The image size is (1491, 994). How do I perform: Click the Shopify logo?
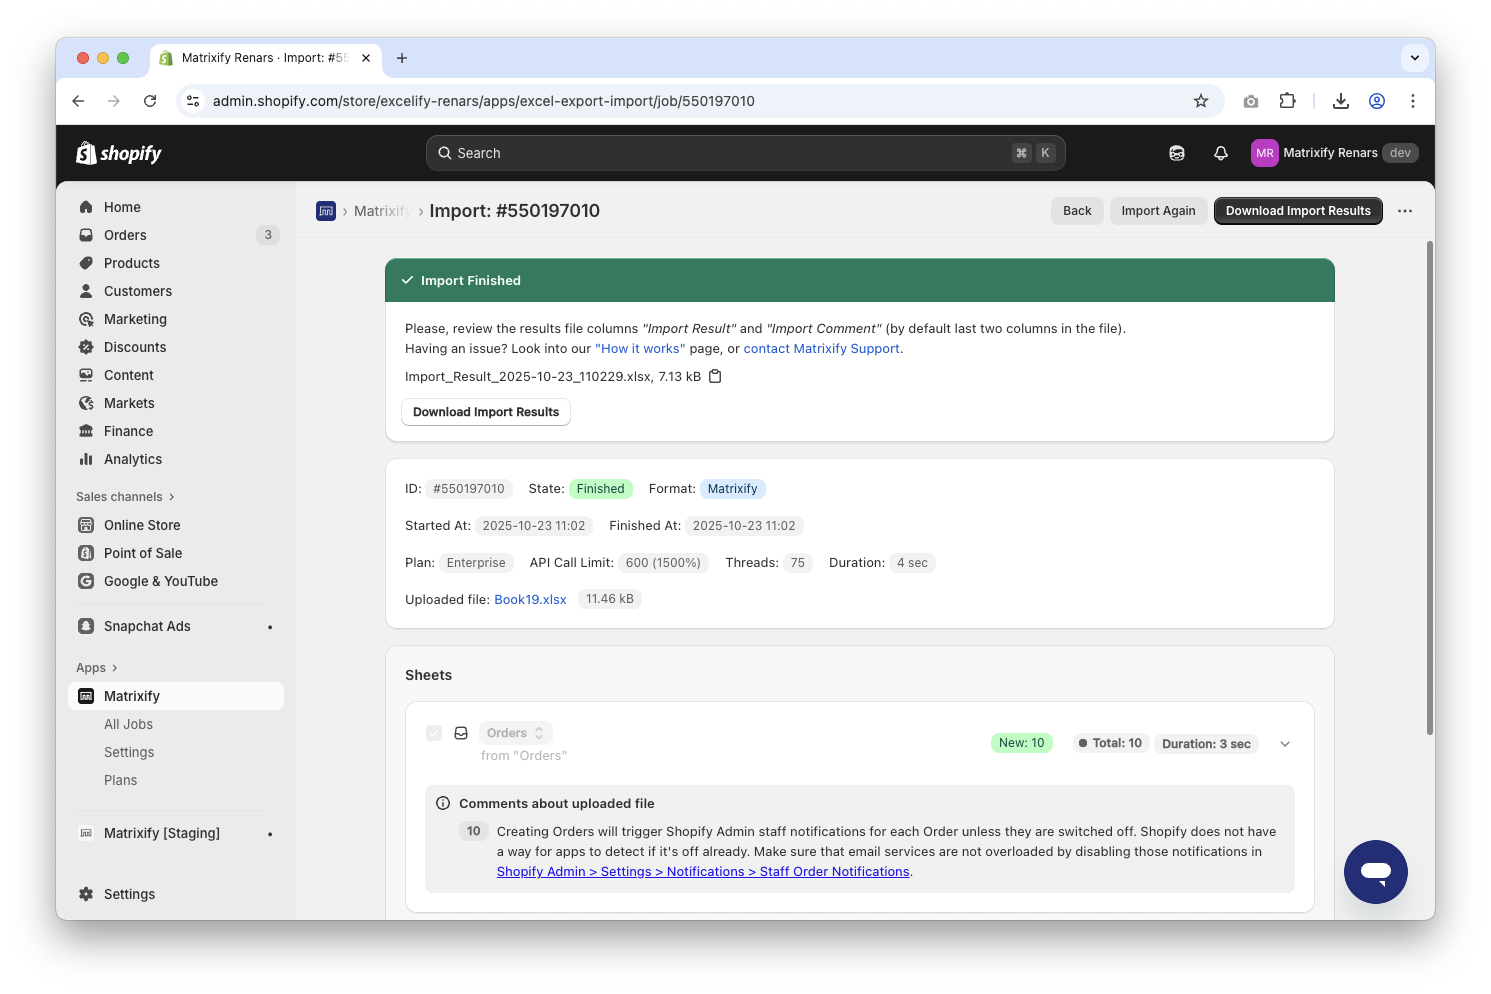(x=119, y=153)
